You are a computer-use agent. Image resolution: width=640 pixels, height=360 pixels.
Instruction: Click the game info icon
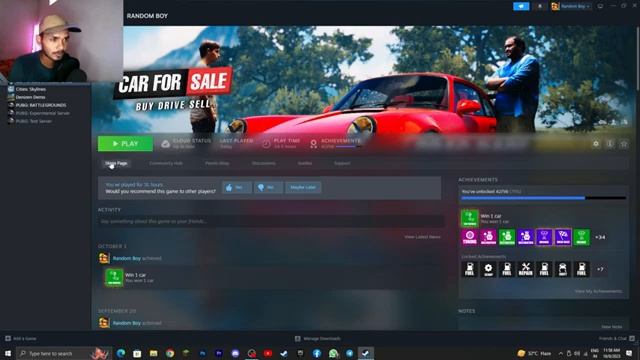[610, 144]
